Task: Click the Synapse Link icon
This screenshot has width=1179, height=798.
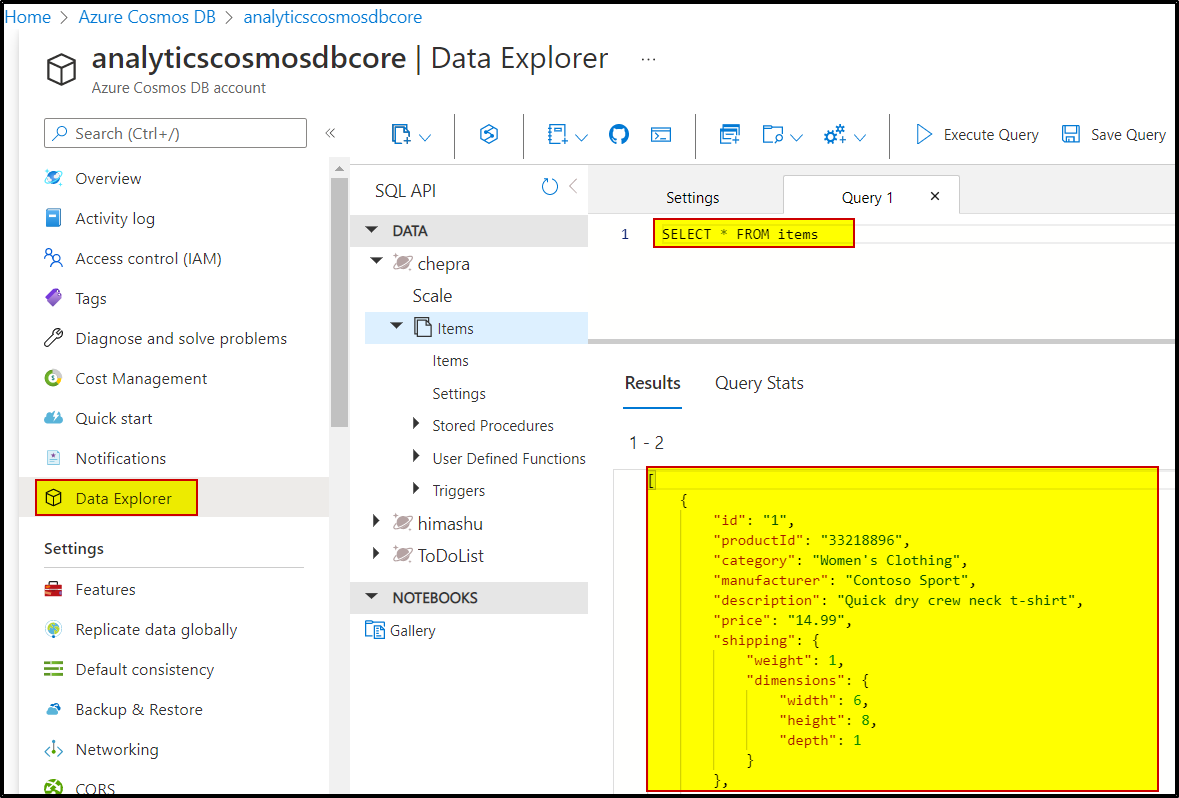Action: point(489,135)
